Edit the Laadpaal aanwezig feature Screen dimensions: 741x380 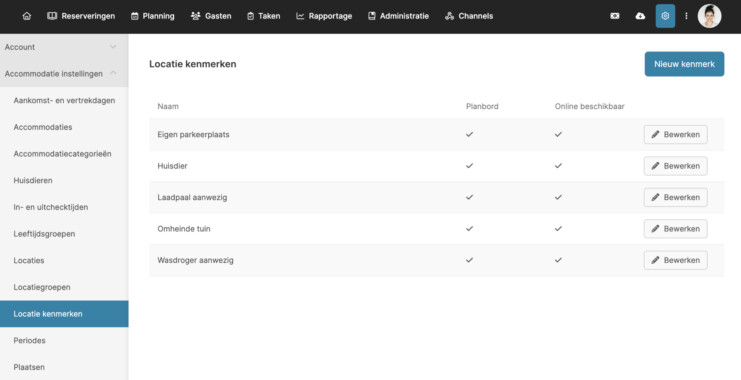(675, 198)
